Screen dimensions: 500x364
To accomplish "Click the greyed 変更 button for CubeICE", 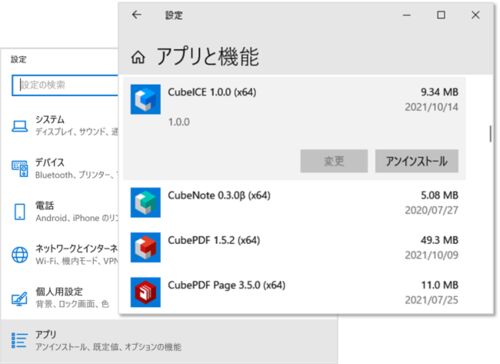I will (x=334, y=161).
